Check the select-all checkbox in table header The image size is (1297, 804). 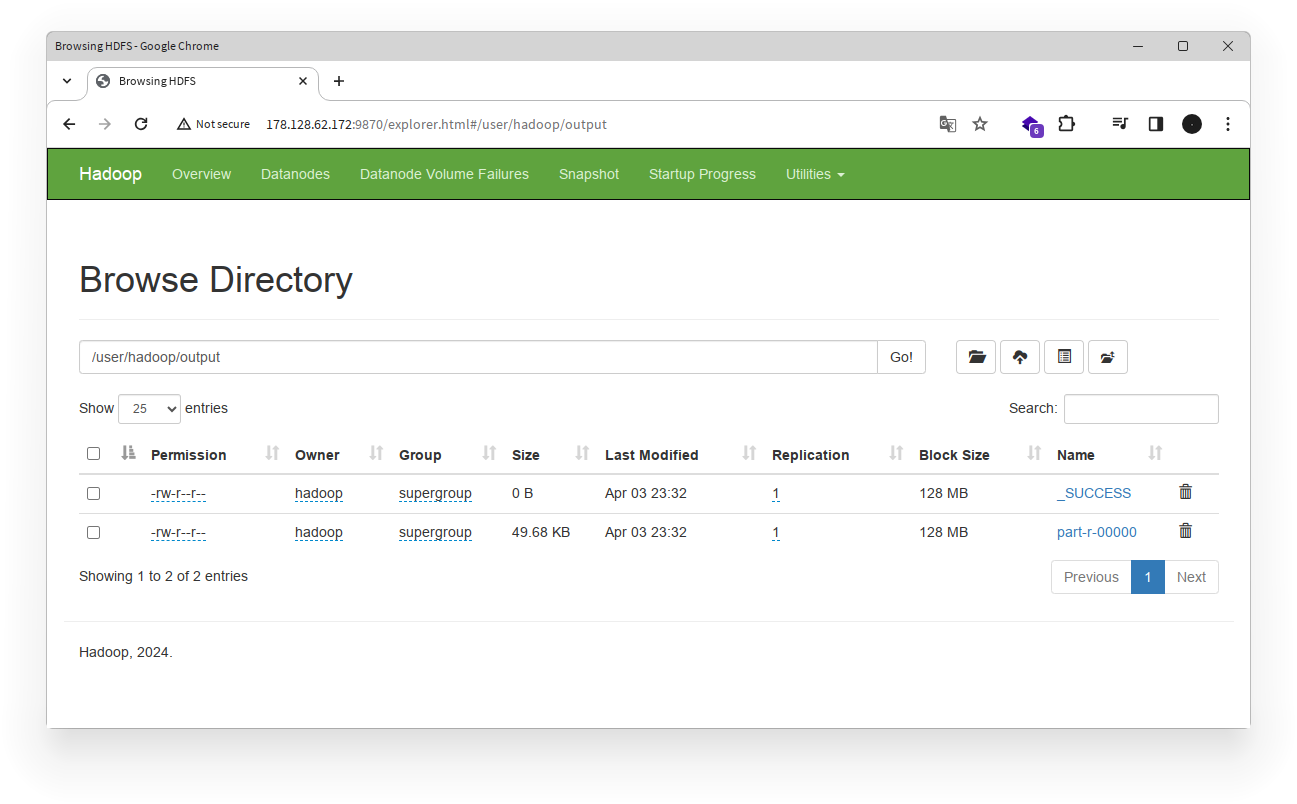tap(94, 454)
